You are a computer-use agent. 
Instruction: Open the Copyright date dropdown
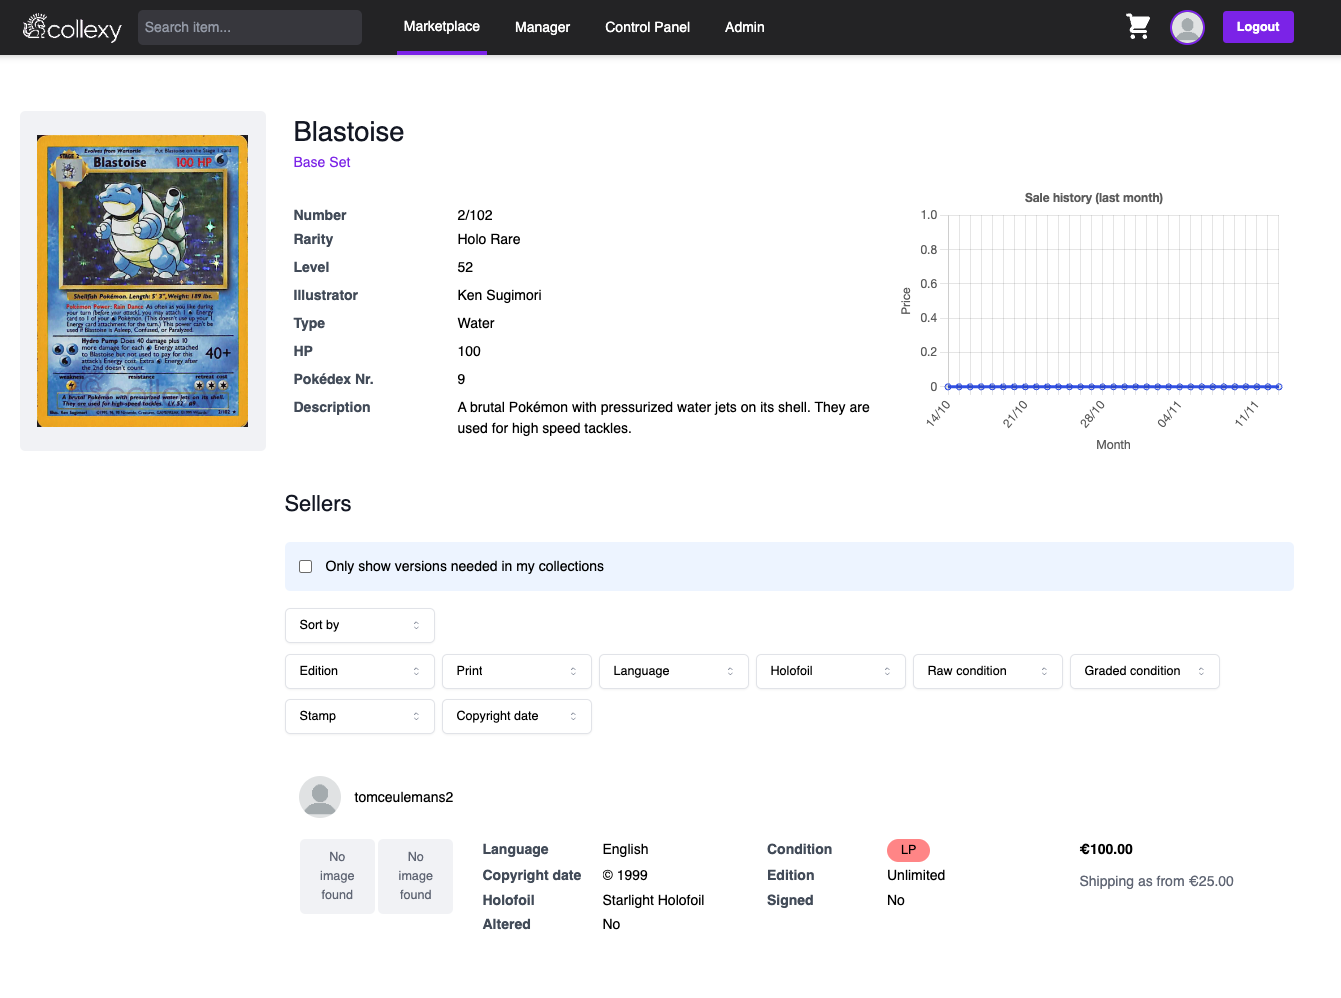coord(517,716)
